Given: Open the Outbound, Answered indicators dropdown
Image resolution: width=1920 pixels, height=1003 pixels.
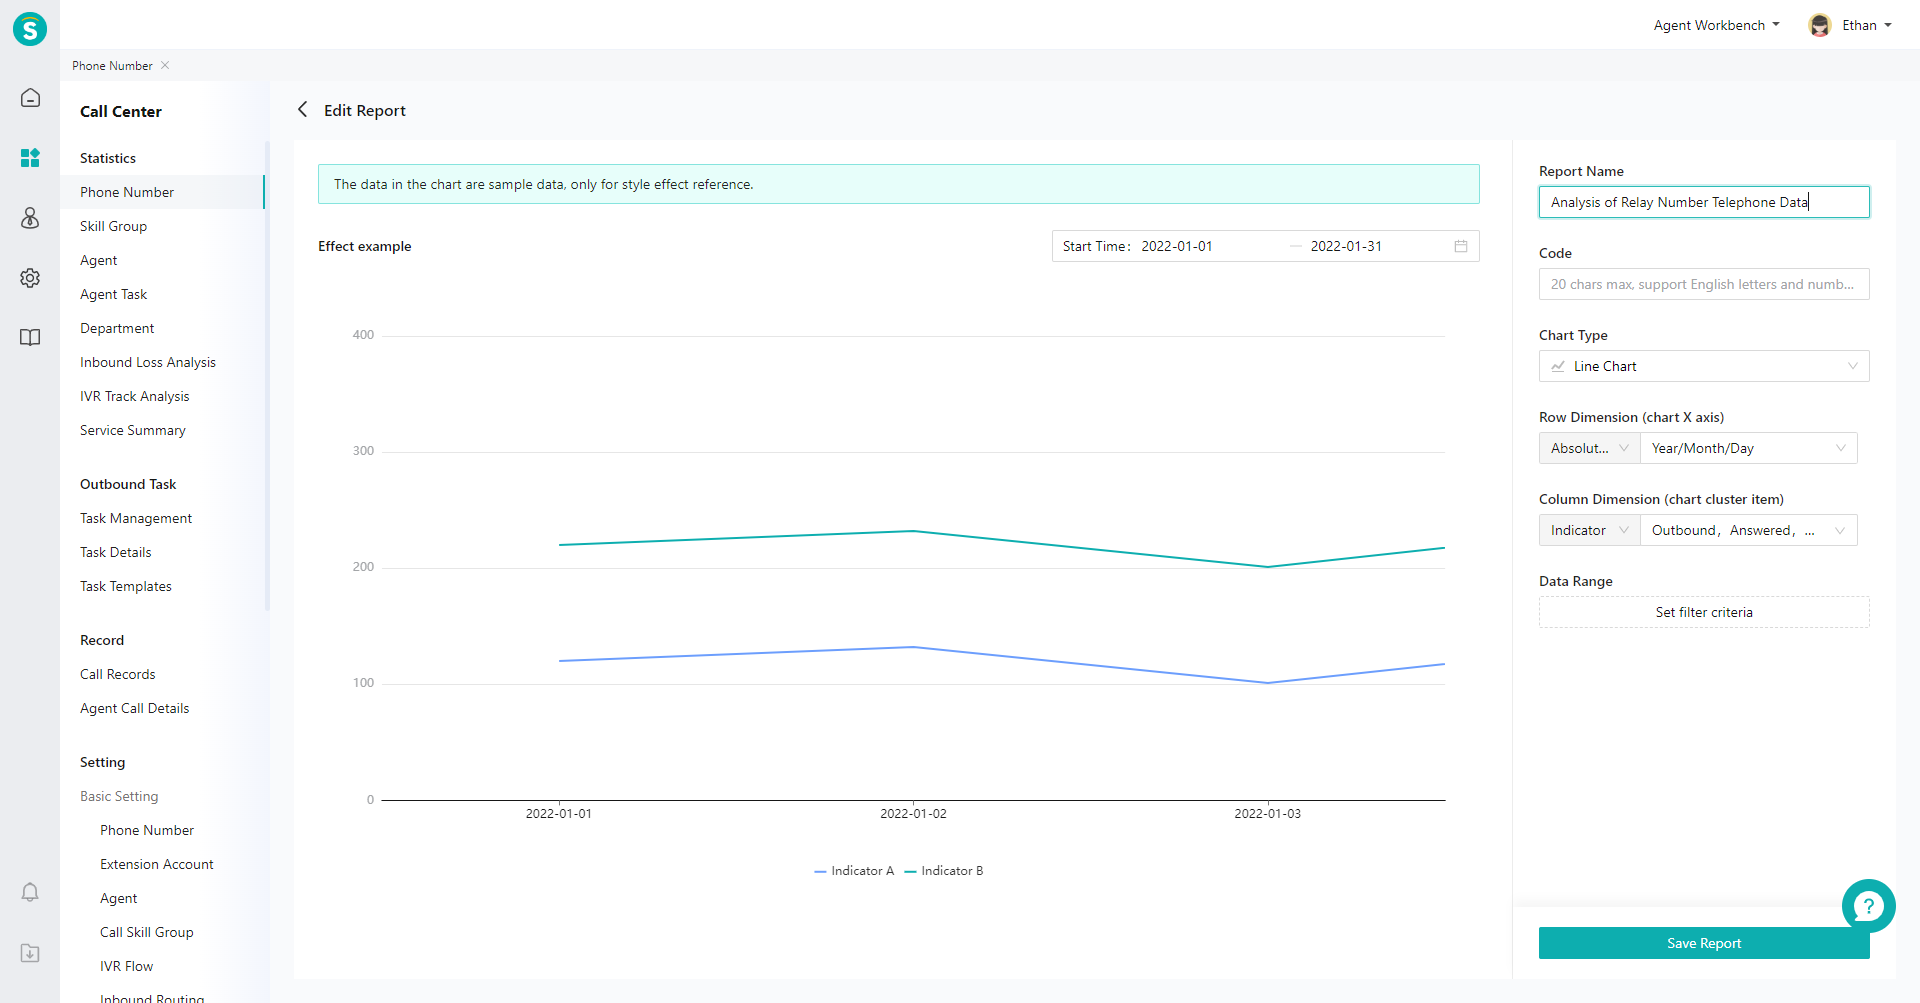Looking at the screenshot, I should coord(1749,530).
